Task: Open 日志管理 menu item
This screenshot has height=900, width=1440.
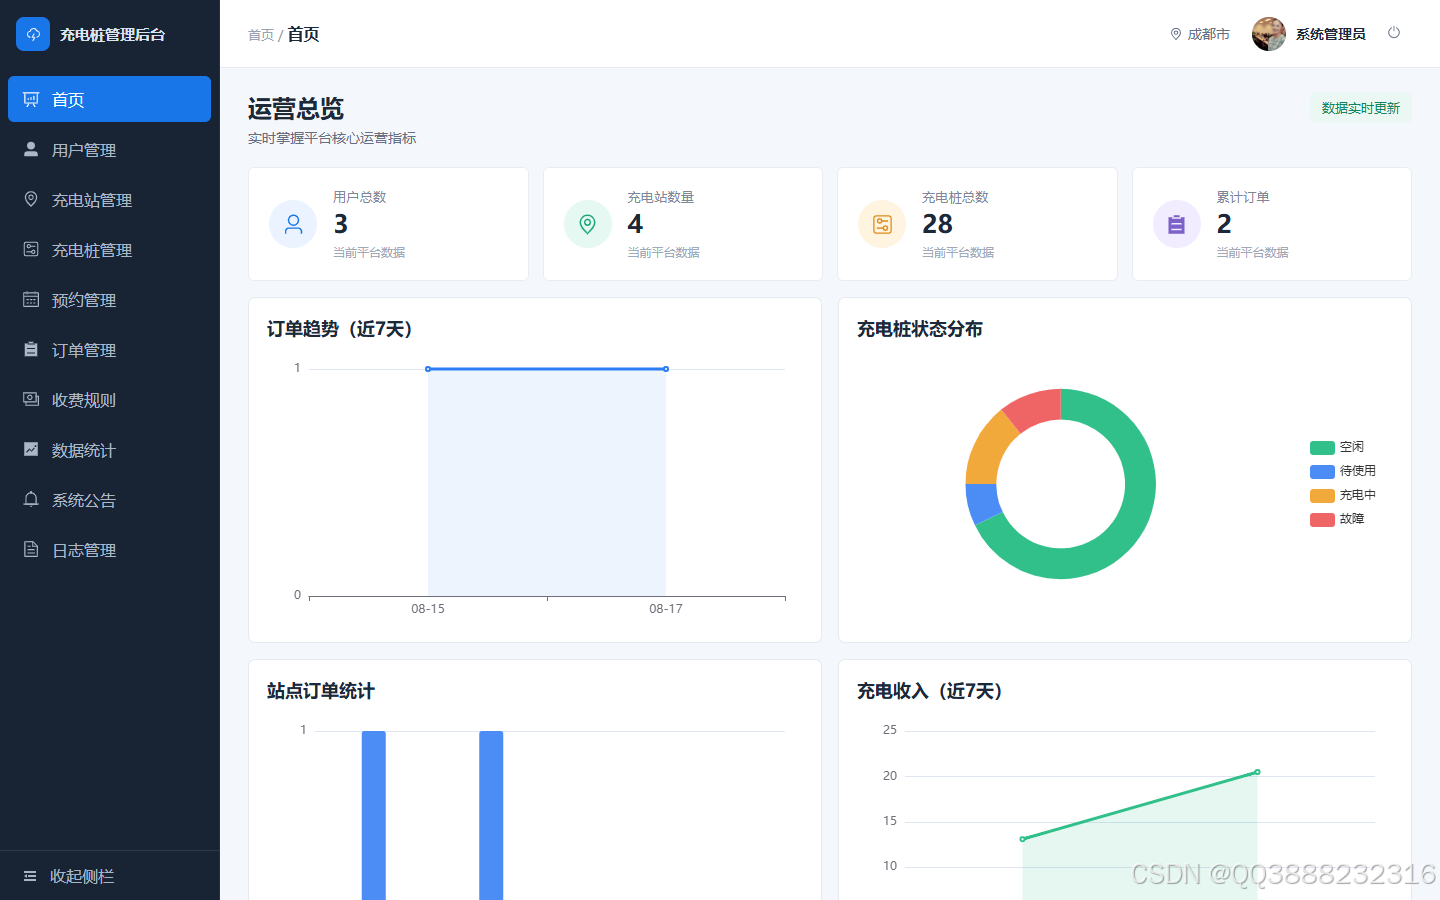Action: [109, 549]
